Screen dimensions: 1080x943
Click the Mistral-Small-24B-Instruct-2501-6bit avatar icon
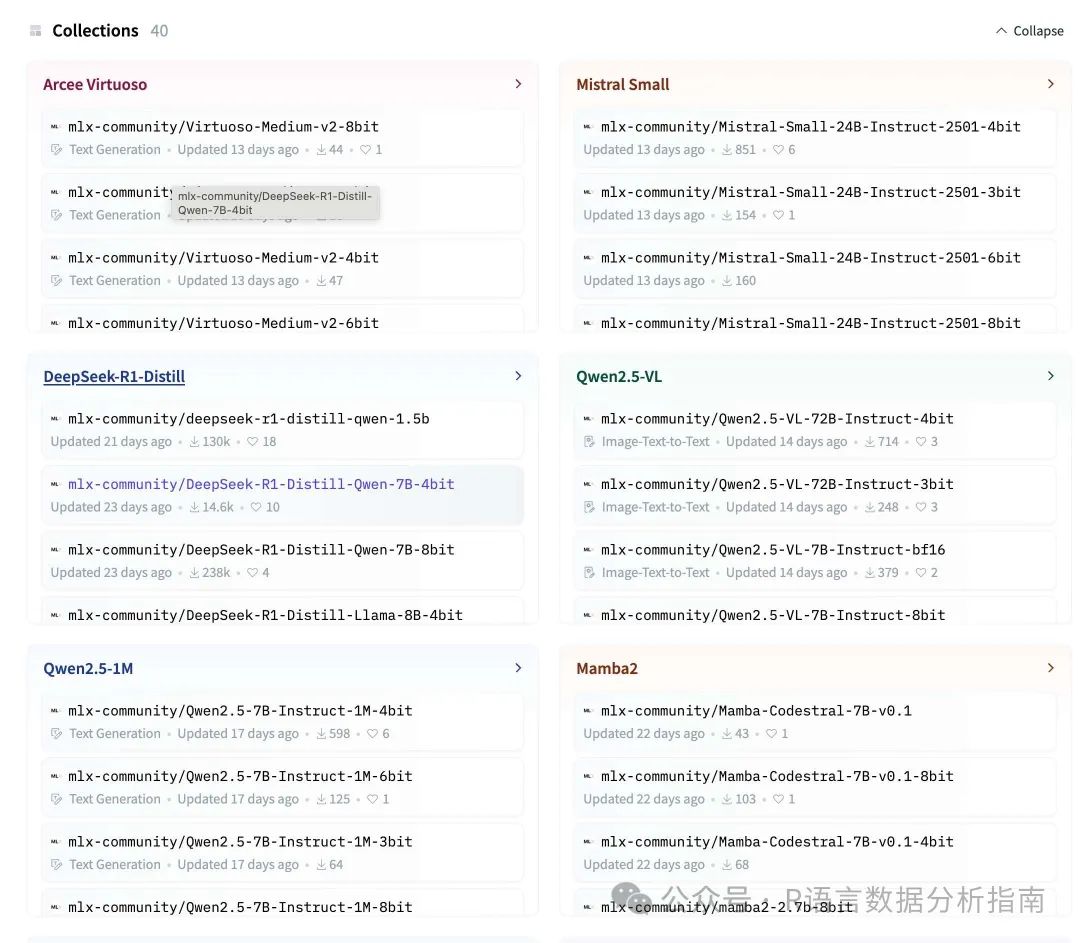pos(588,258)
